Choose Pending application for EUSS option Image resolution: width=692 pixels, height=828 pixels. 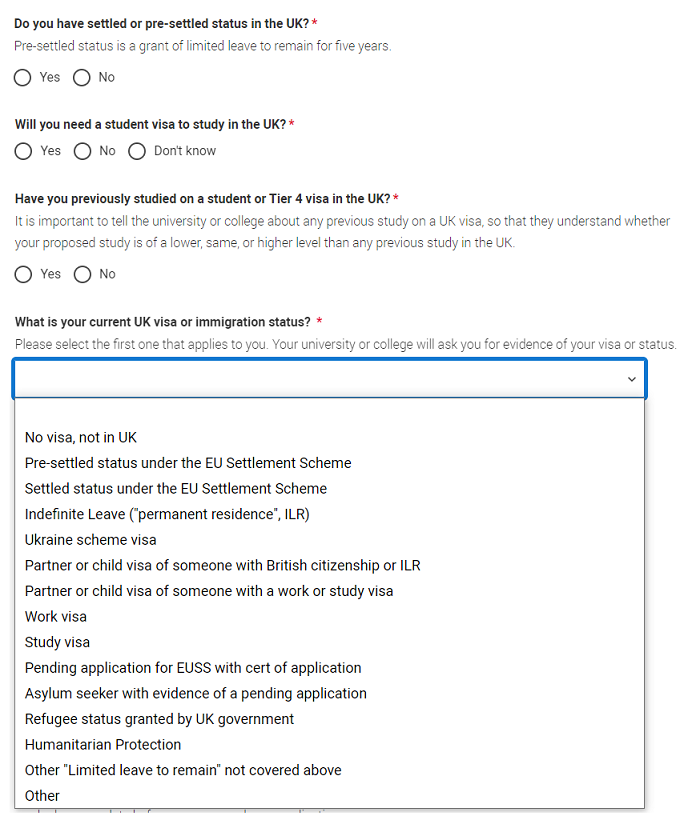coord(193,667)
